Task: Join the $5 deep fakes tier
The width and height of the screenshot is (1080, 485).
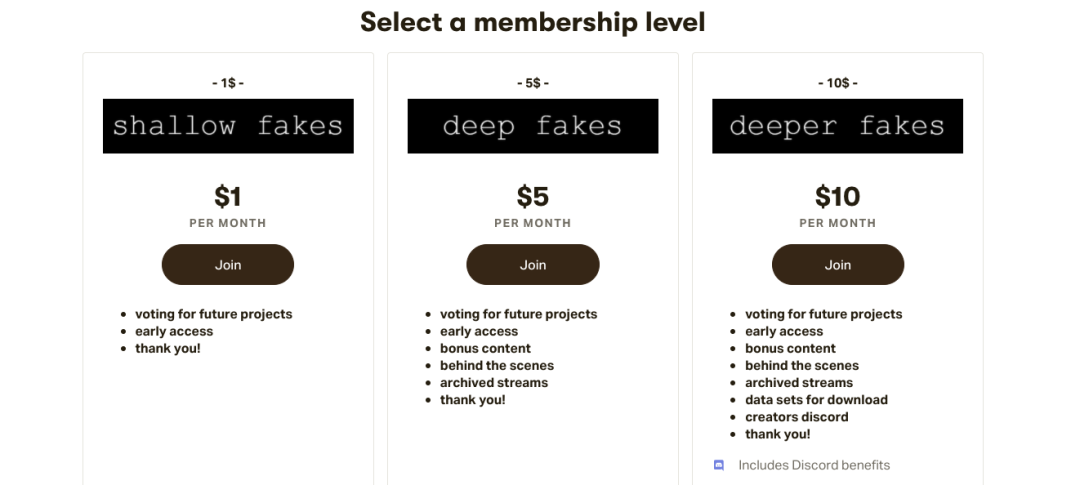Action: pos(533,265)
